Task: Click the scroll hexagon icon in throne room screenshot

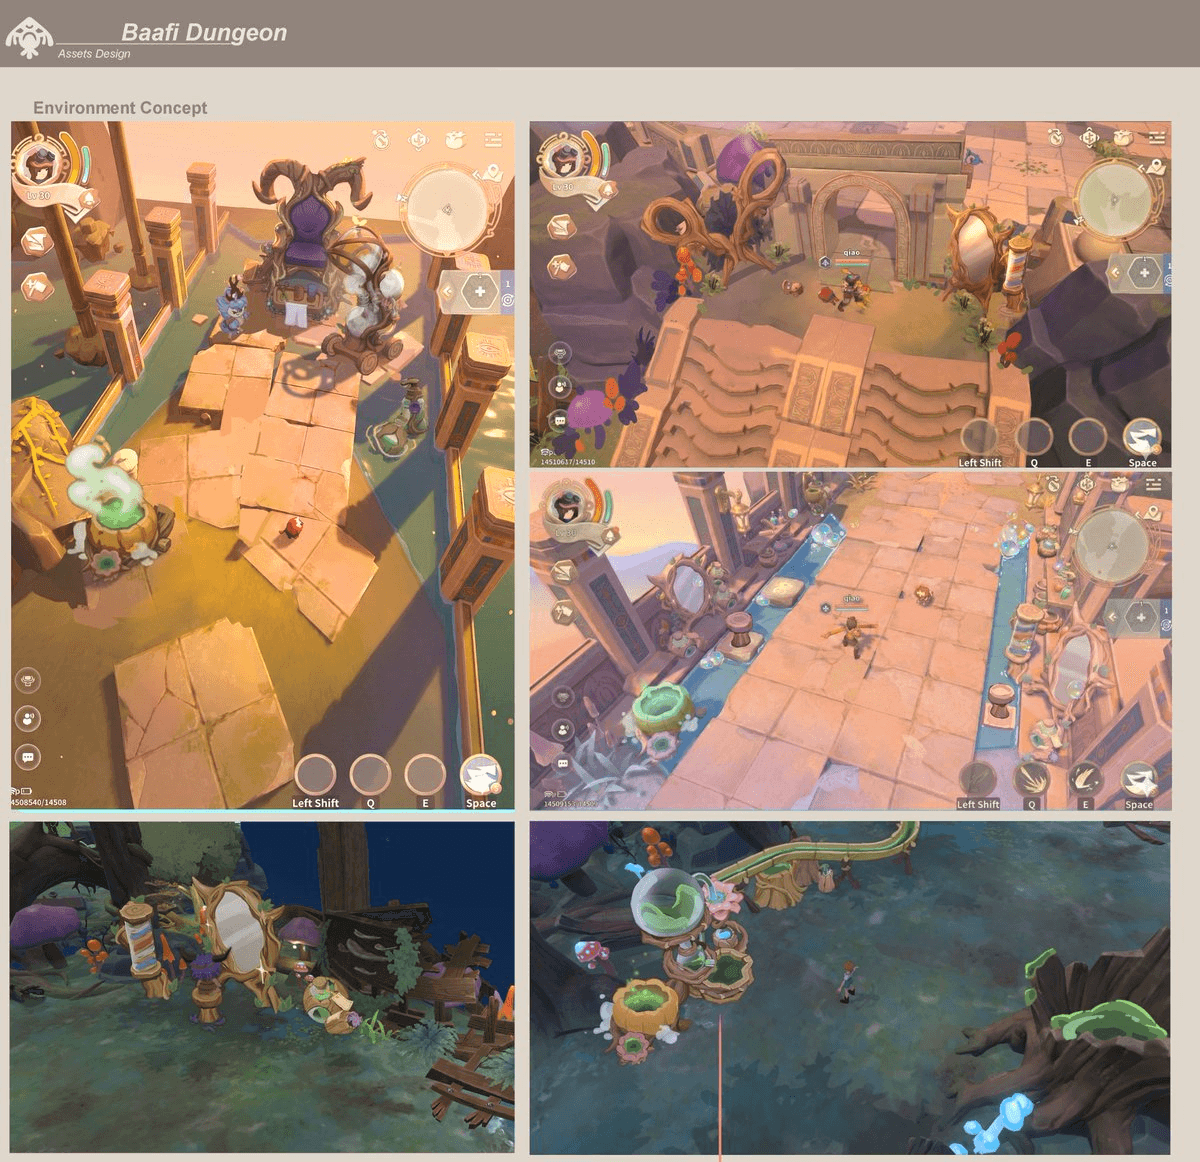Action: (x=35, y=241)
